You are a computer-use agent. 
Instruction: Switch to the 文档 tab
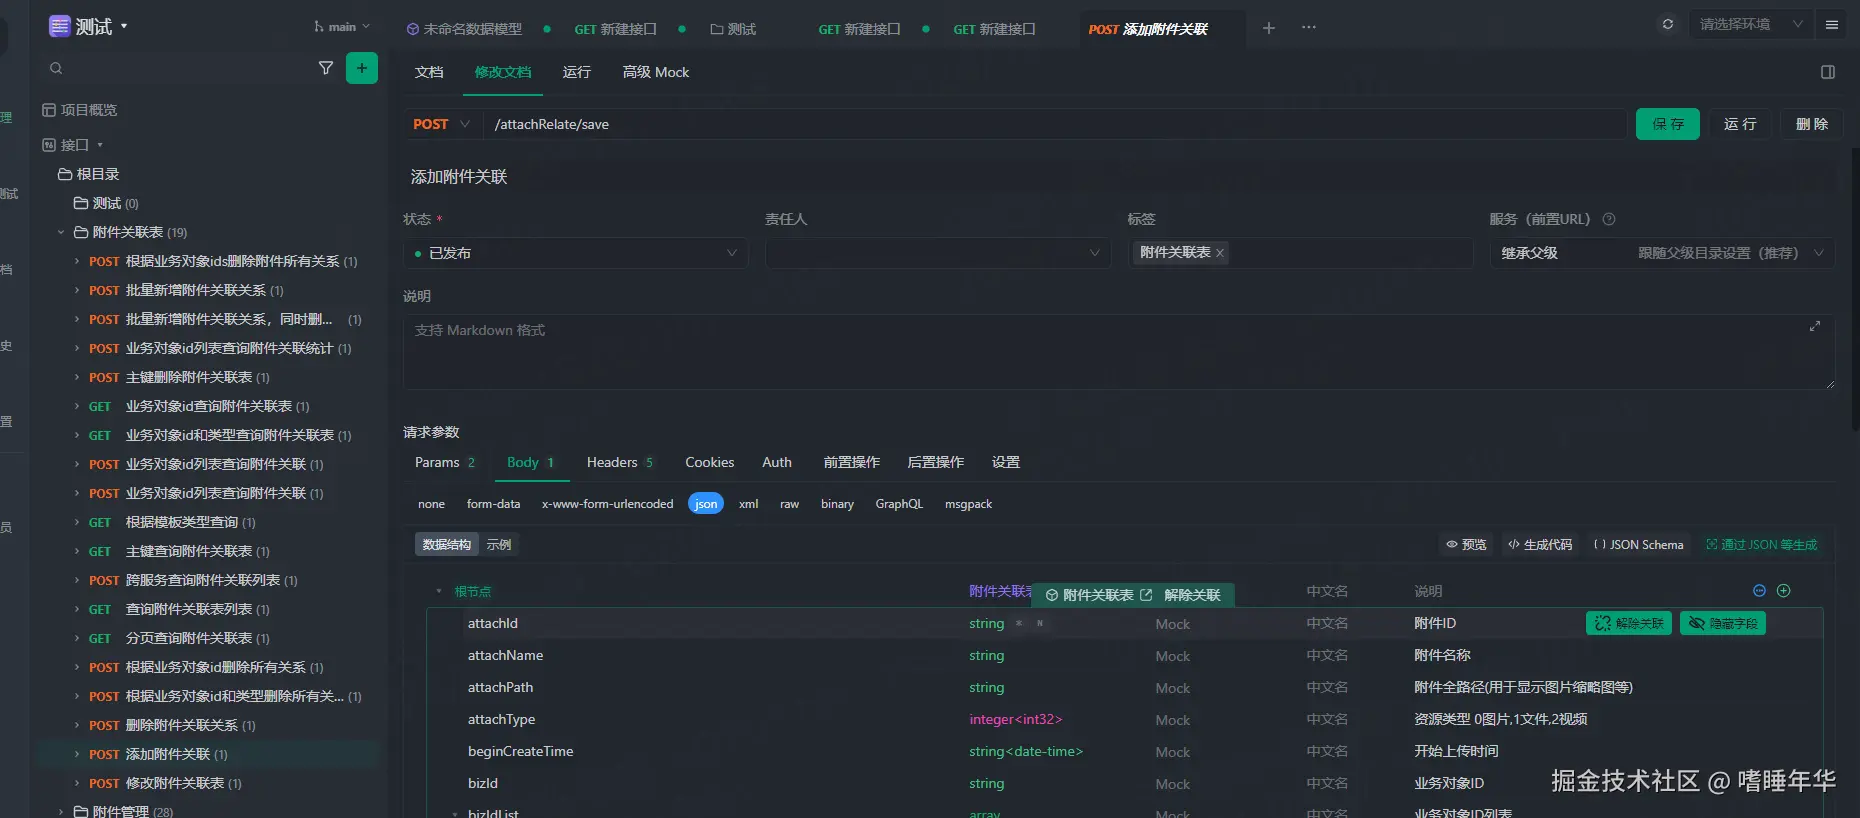429,72
